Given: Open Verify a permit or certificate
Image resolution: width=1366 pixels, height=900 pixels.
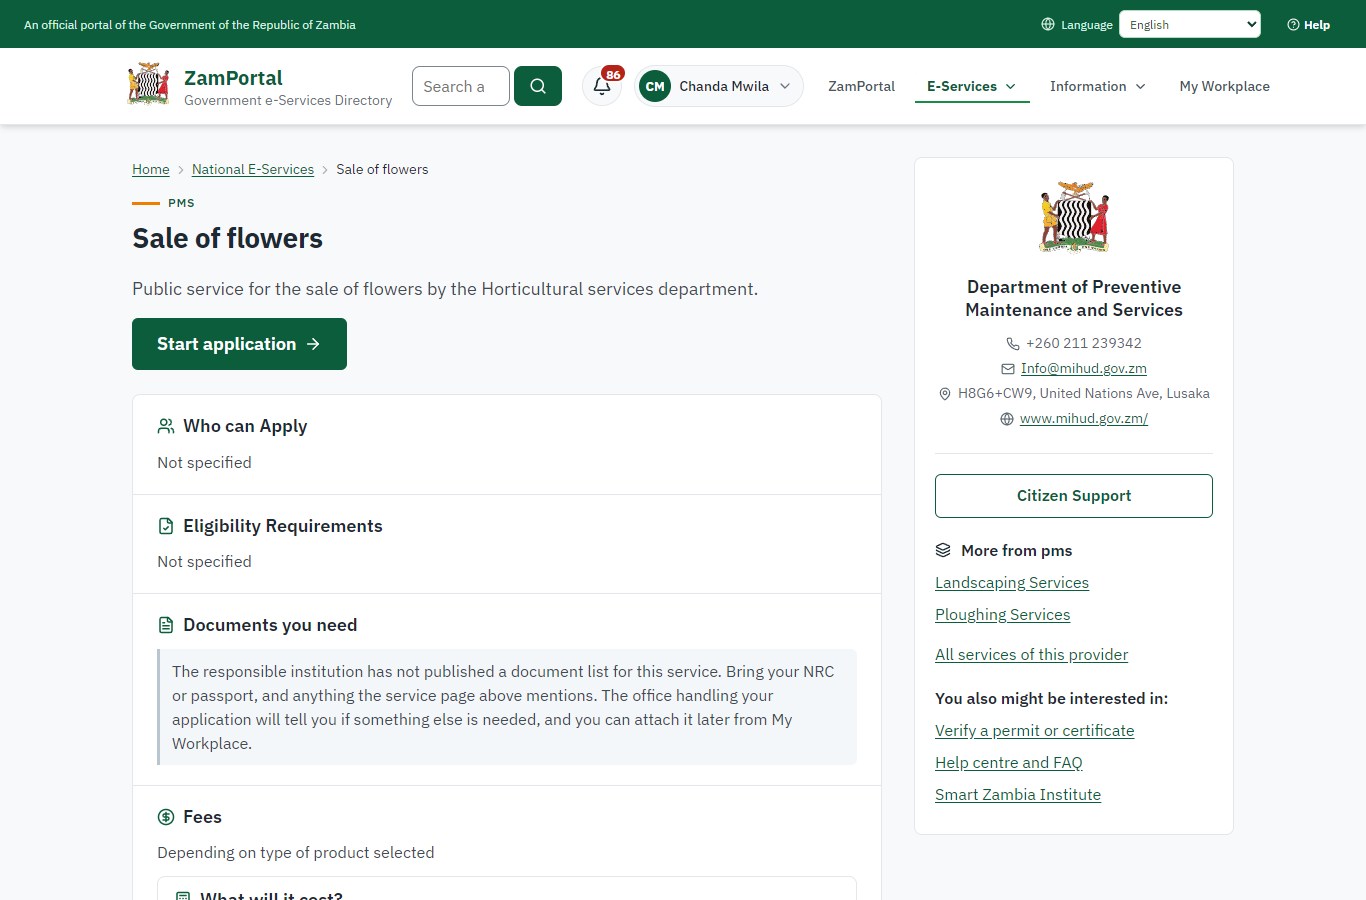Looking at the screenshot, I should click(x=1035, y=730).
